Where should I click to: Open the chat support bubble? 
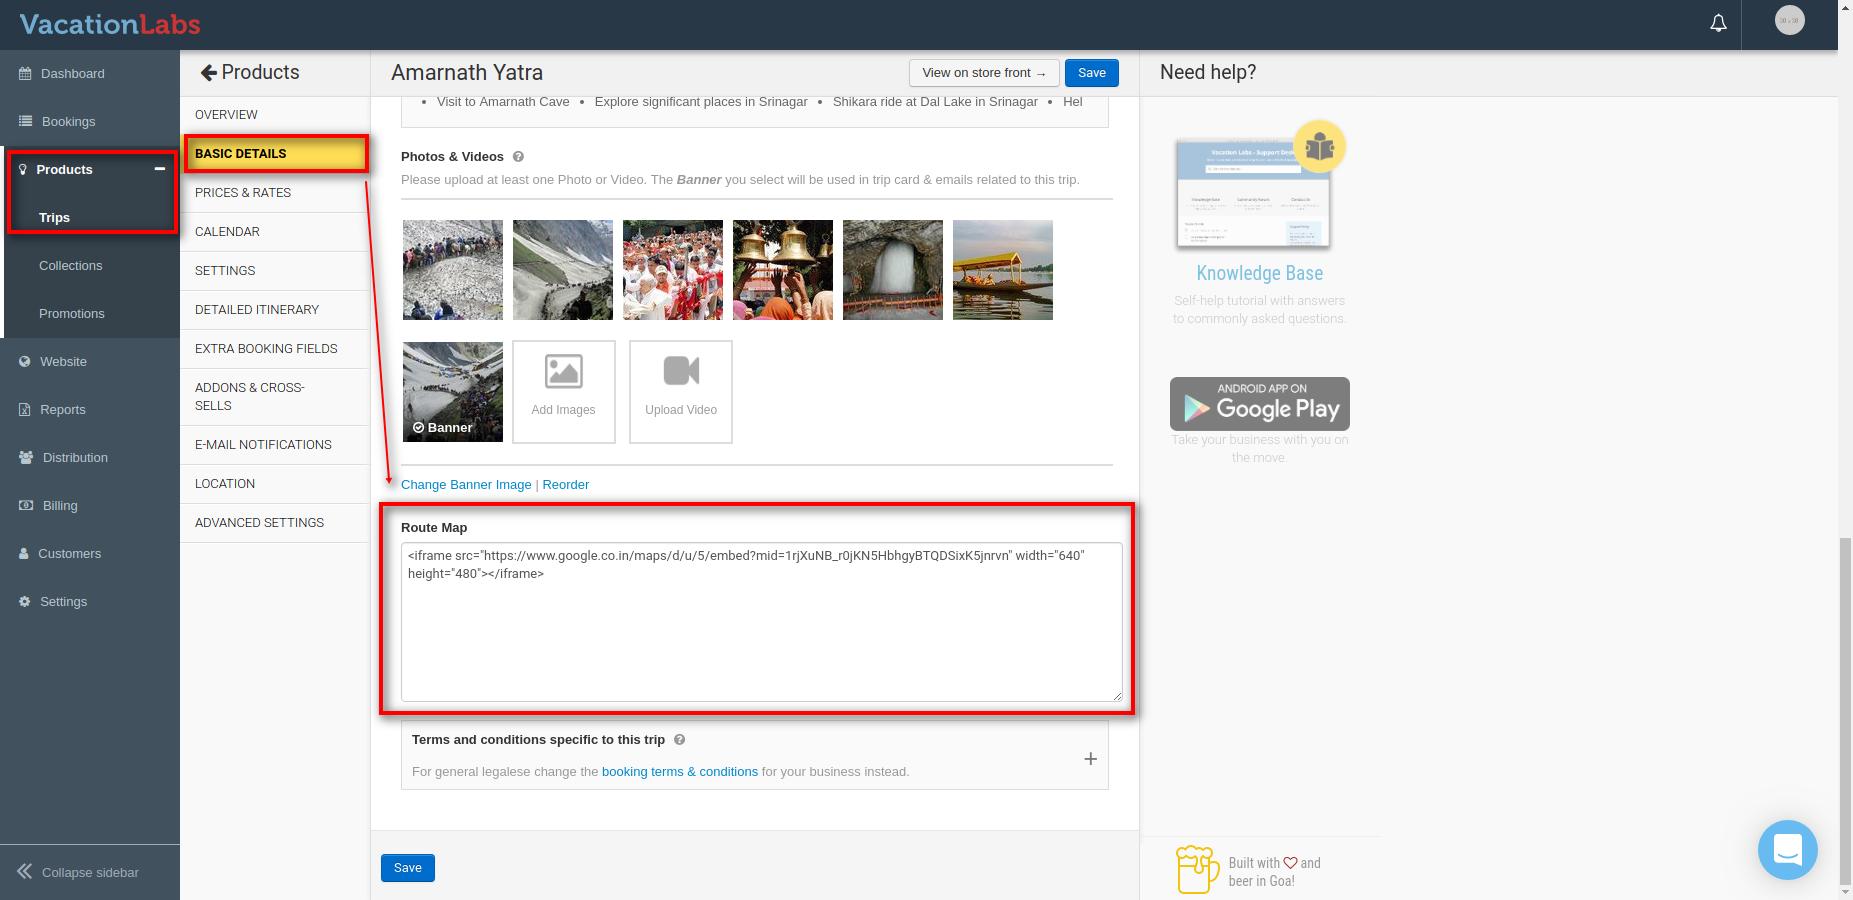pos(1787,849)
